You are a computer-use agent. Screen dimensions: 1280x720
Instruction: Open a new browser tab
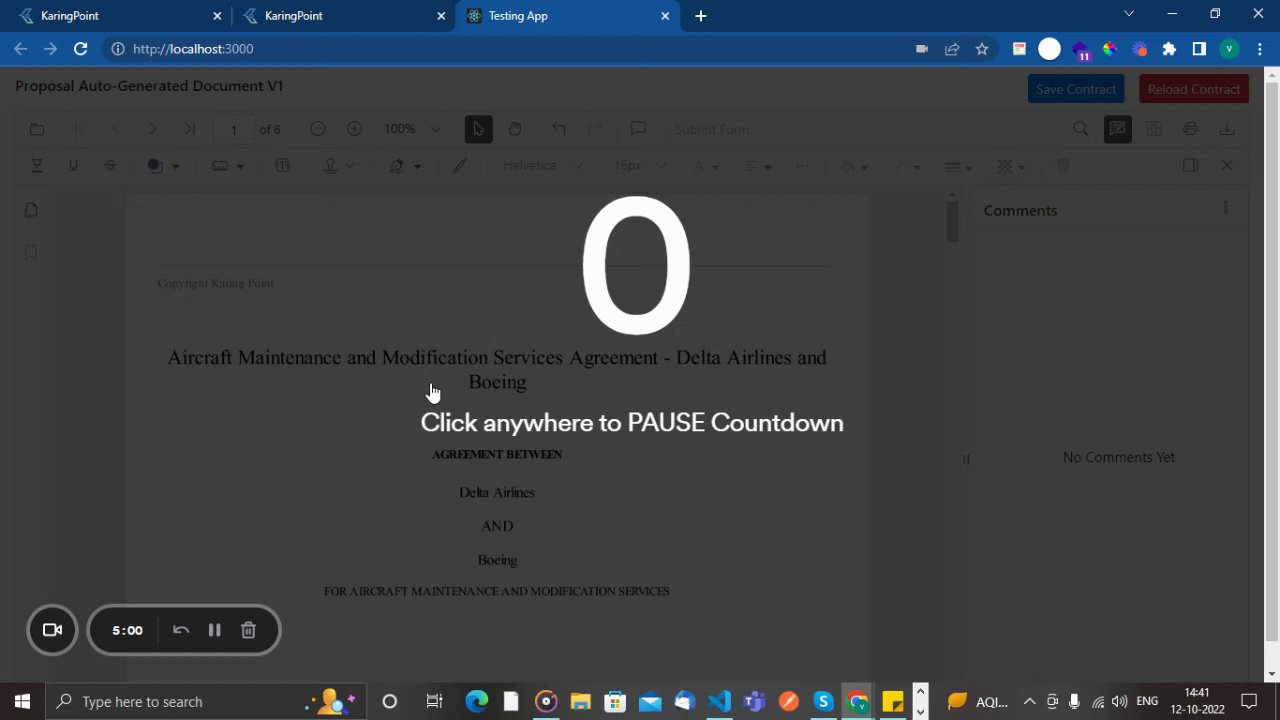tap(700, 16)
